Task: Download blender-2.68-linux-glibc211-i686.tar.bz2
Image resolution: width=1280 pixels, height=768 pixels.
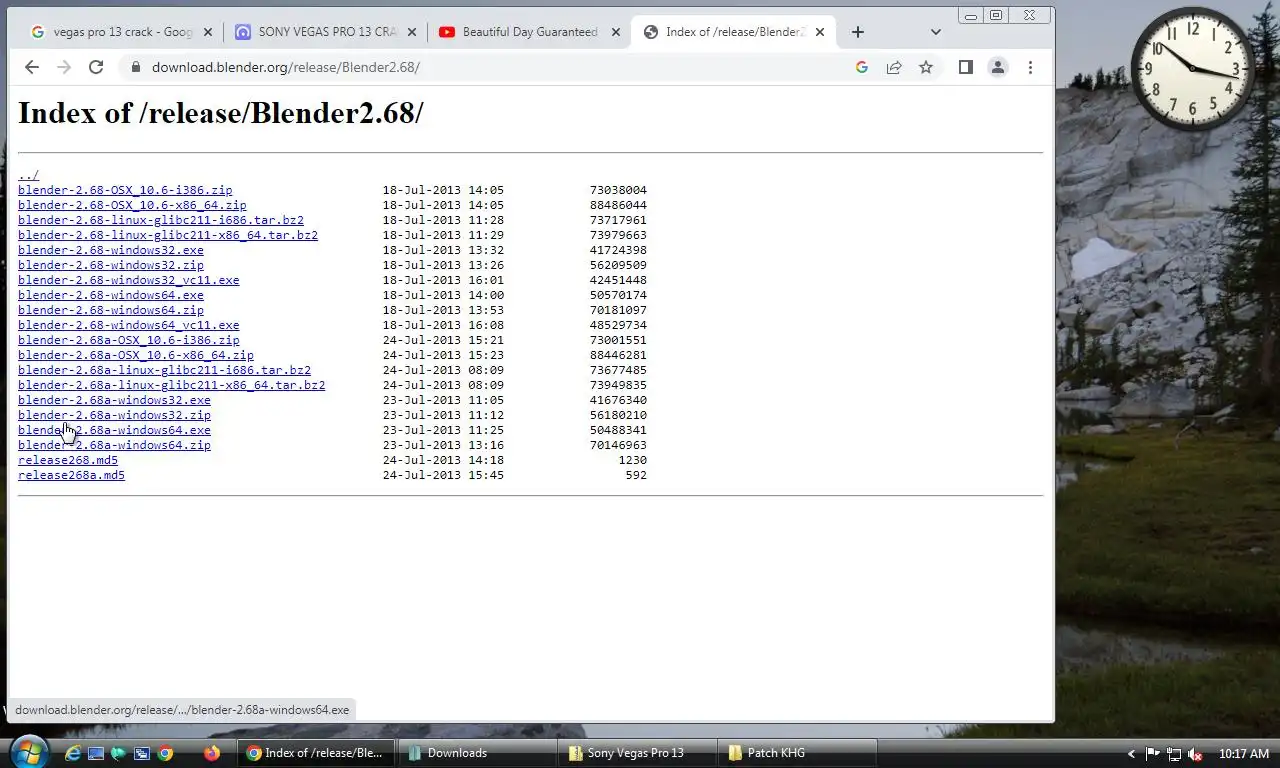Action: pos(161,220)
